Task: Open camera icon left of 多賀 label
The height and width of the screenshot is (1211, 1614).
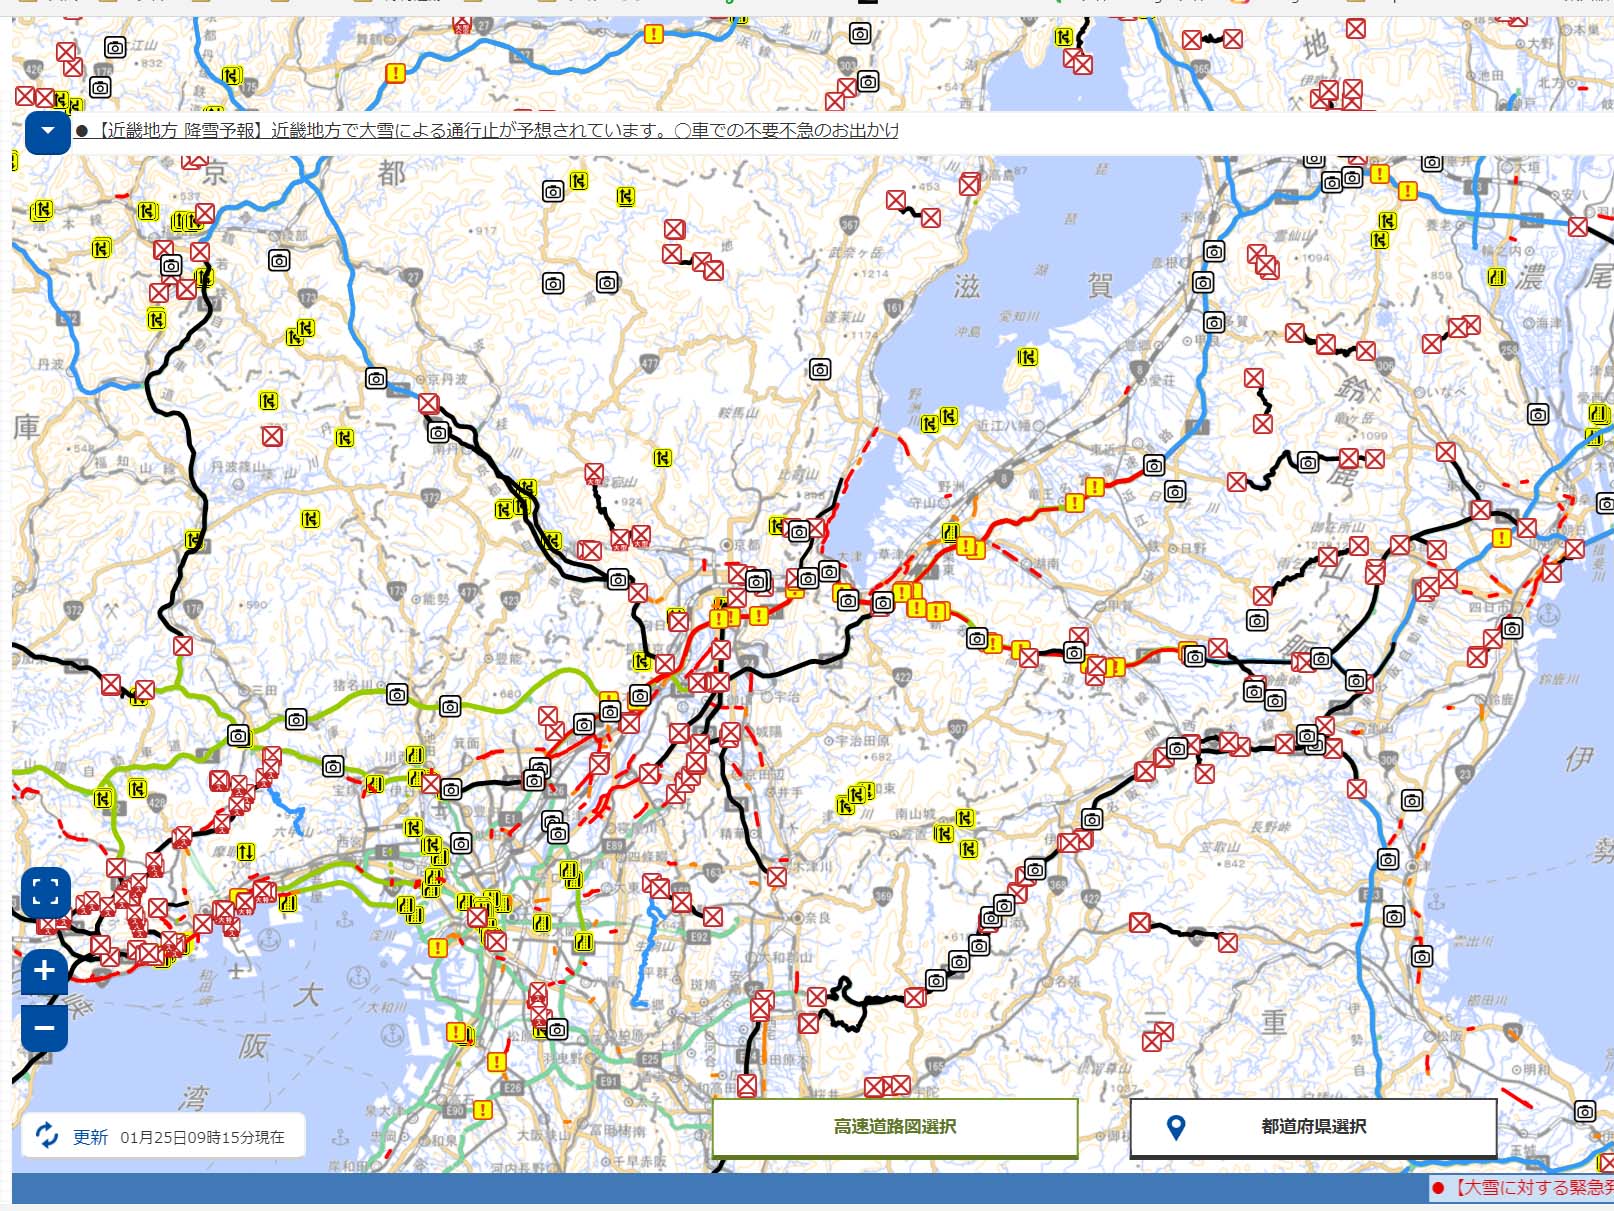Action: (x=1214, y=322)
